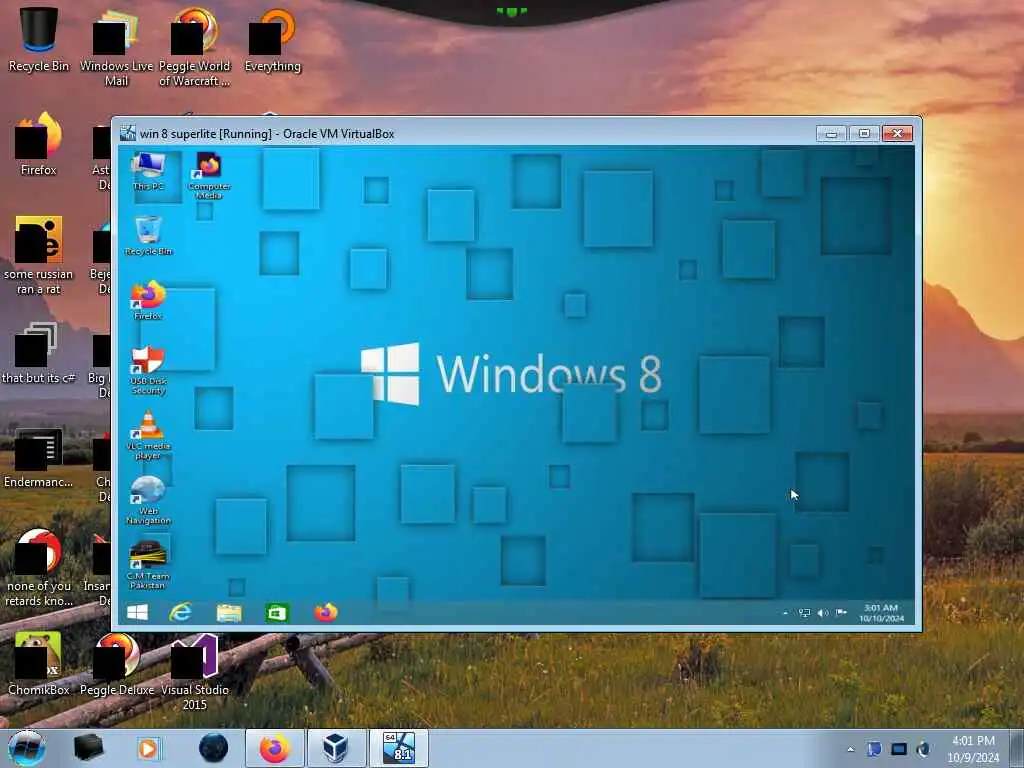
Task: Select the VM's Recycle Bin icon
Action: tap(148, 236)
